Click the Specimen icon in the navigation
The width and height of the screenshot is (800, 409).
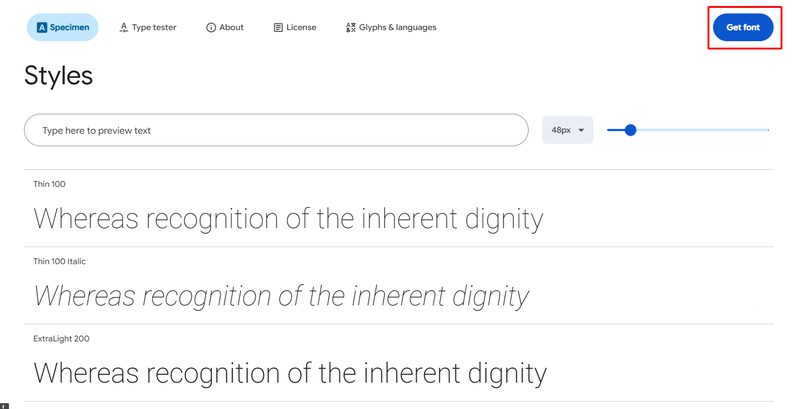point(42,28)
